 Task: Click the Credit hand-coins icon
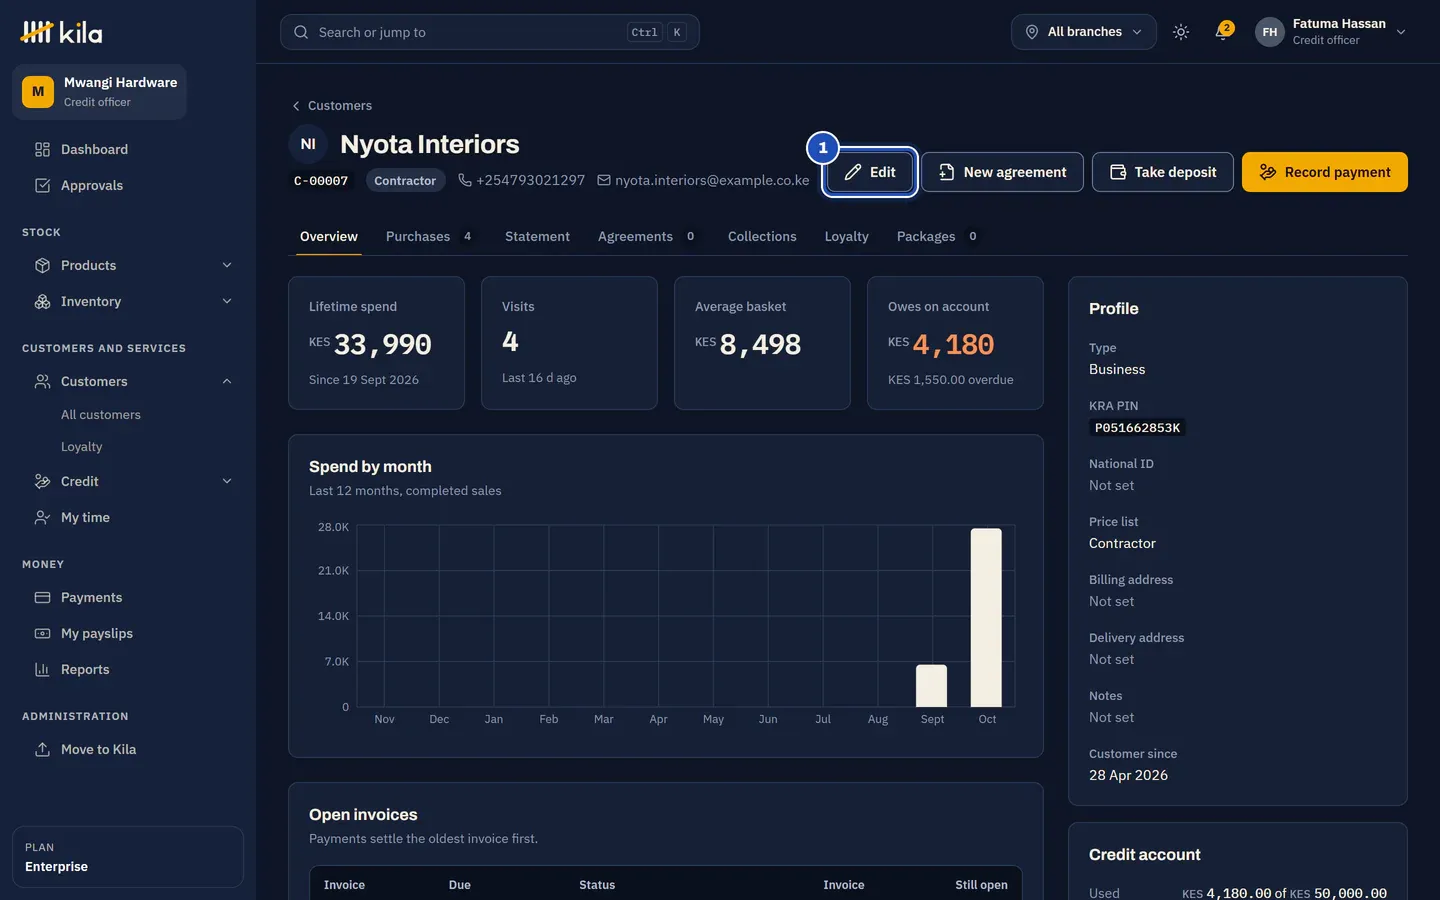point(42,482)
